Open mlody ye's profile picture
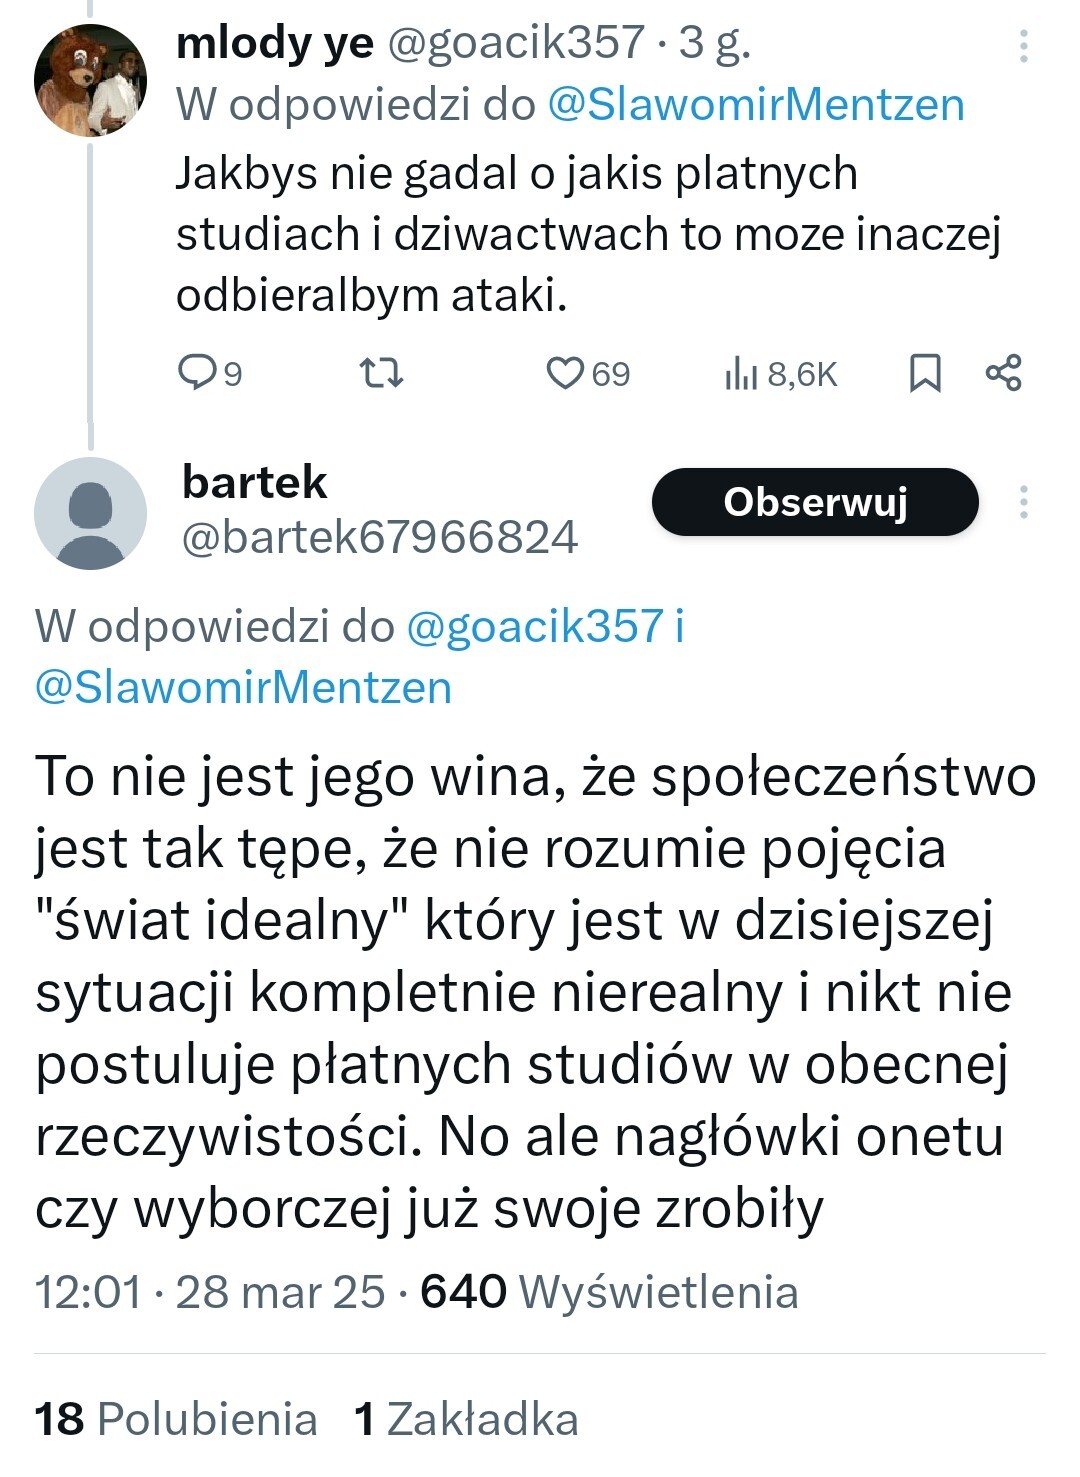 pyautogui.click(x=90, y=80)
